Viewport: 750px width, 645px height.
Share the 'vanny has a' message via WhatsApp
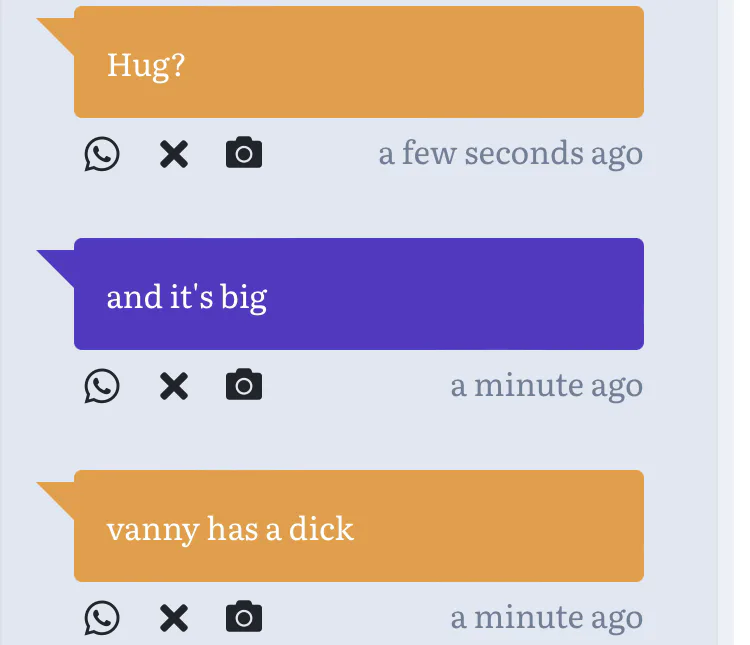(x=101, y=618)
